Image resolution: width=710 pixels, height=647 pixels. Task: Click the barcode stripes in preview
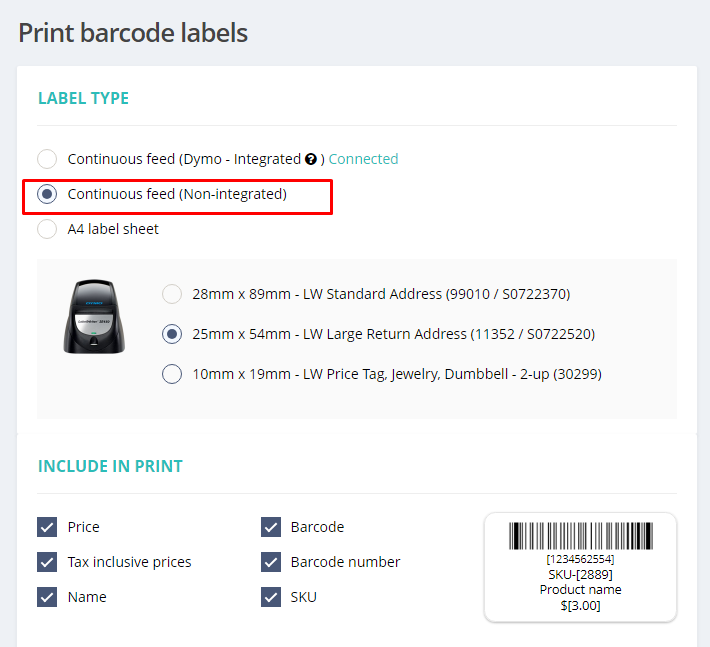580,536
